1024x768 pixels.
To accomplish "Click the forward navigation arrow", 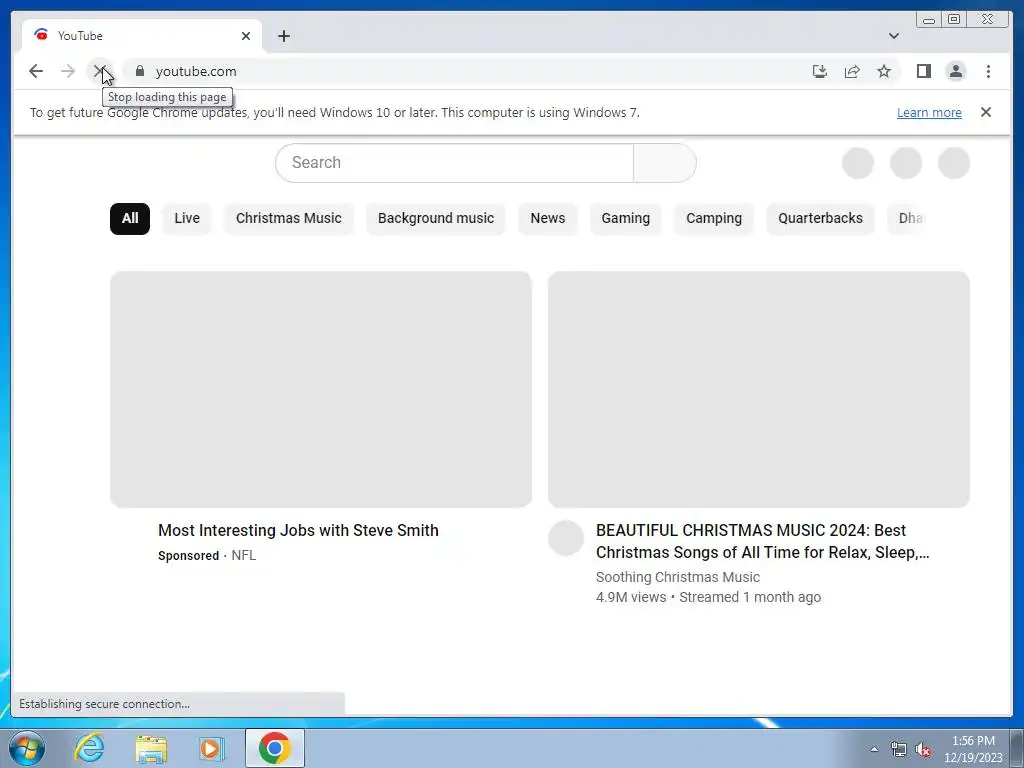I will [x=68, y=71].
